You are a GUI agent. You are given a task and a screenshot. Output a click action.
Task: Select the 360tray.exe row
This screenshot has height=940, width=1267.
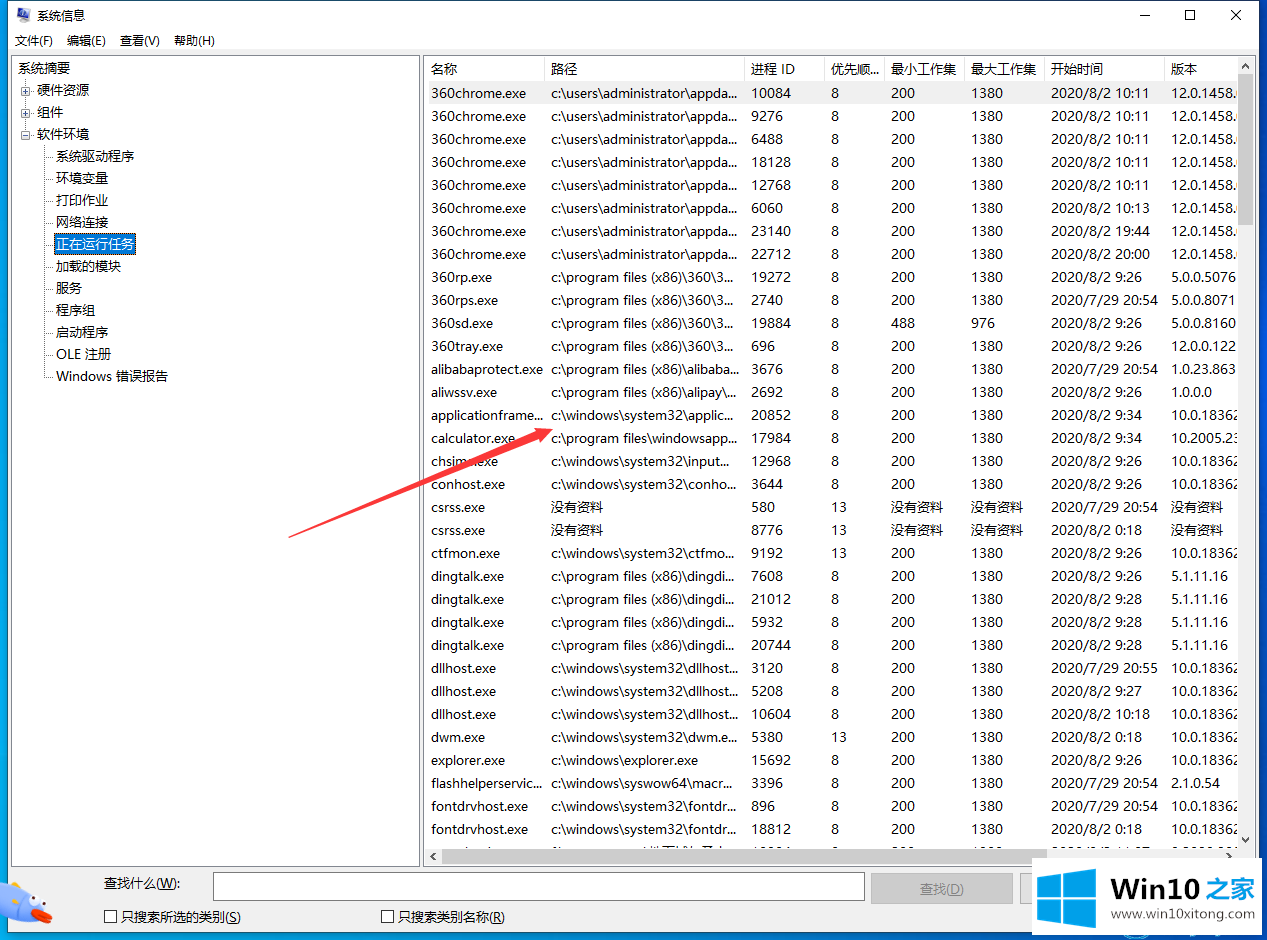pyautogui.click(x=831, y=346)
